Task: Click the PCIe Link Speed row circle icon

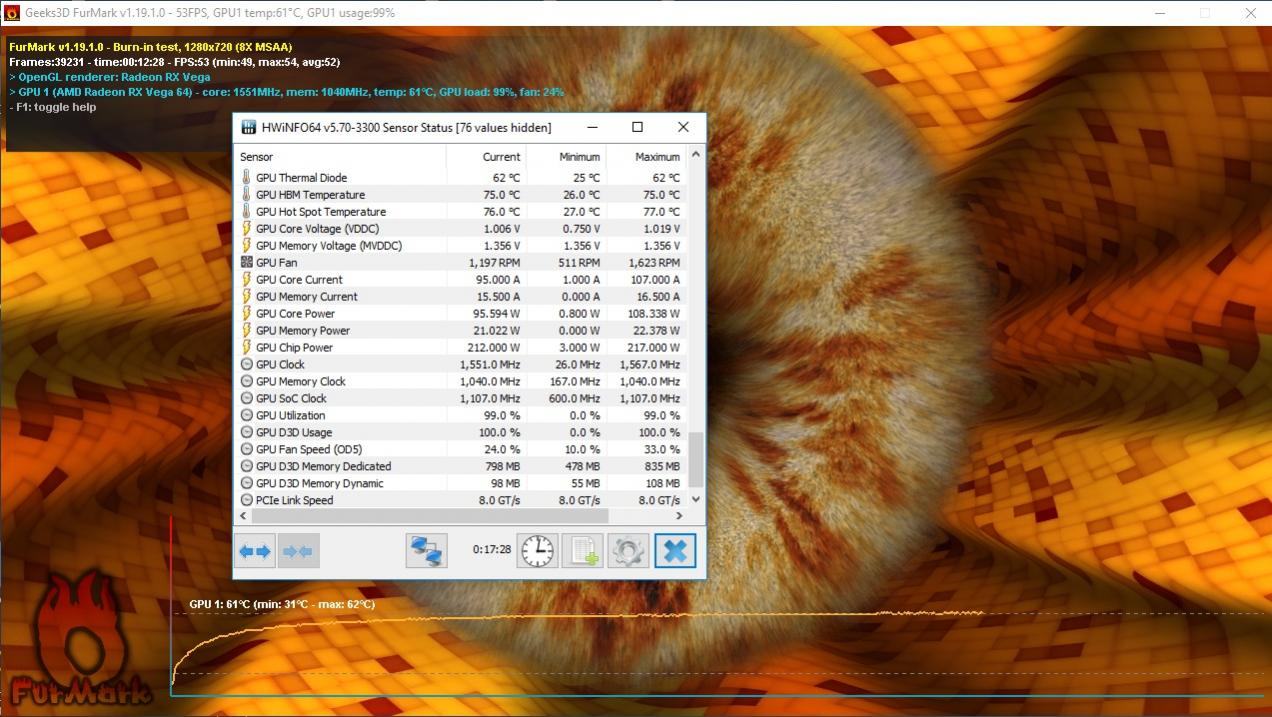Action: pyautogui.click(x=246, y=500)
